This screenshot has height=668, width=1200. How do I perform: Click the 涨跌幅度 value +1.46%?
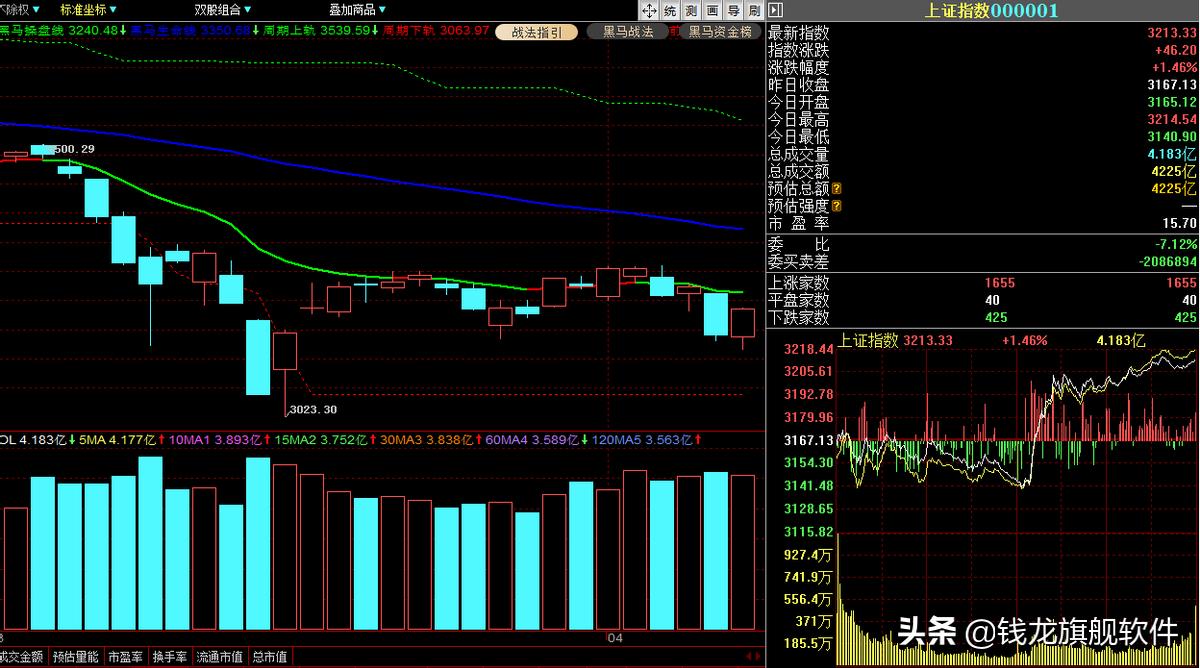click(1175, 68)
